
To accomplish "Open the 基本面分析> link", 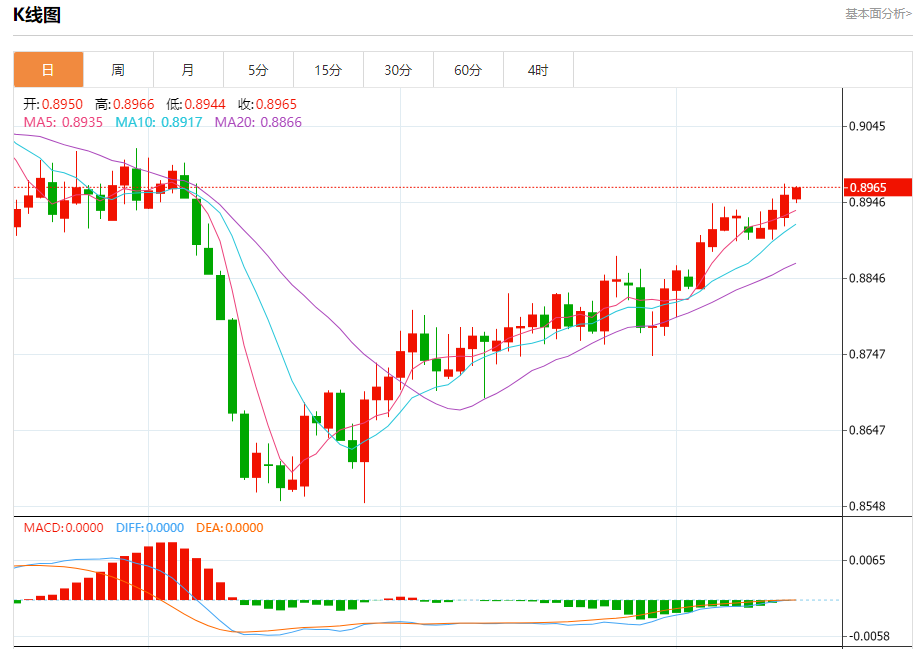I will 878,14.
